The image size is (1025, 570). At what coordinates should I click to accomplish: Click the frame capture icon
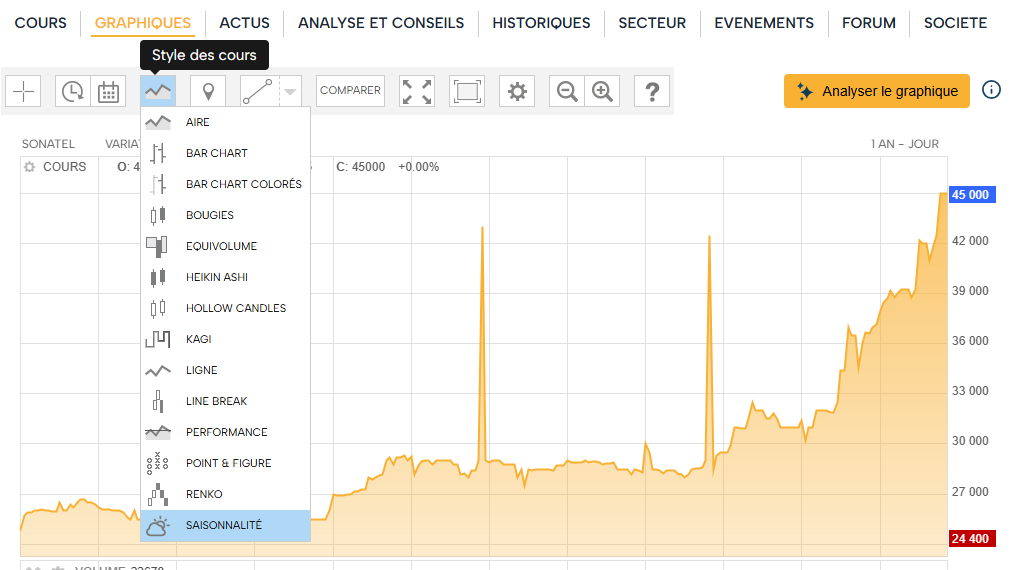click(467, 91)
